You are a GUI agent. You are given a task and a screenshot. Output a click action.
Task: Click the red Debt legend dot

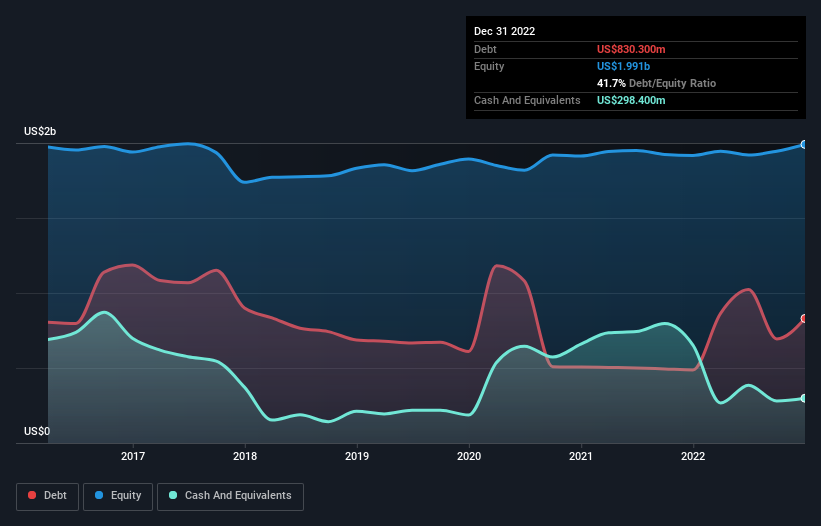click(x=32, y=495)
